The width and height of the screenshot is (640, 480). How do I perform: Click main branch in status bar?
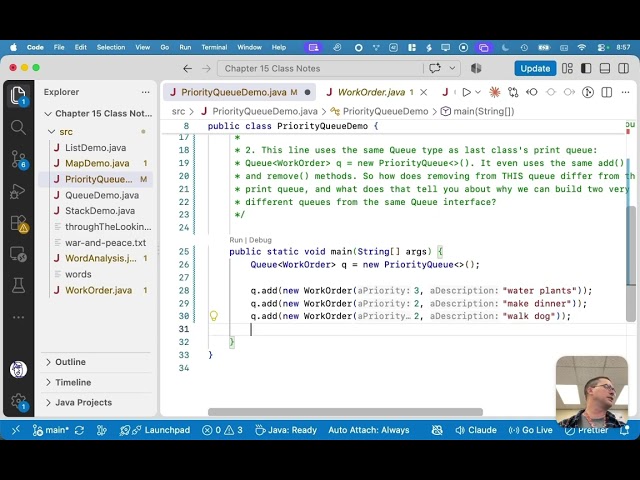(x=51, y=430)
